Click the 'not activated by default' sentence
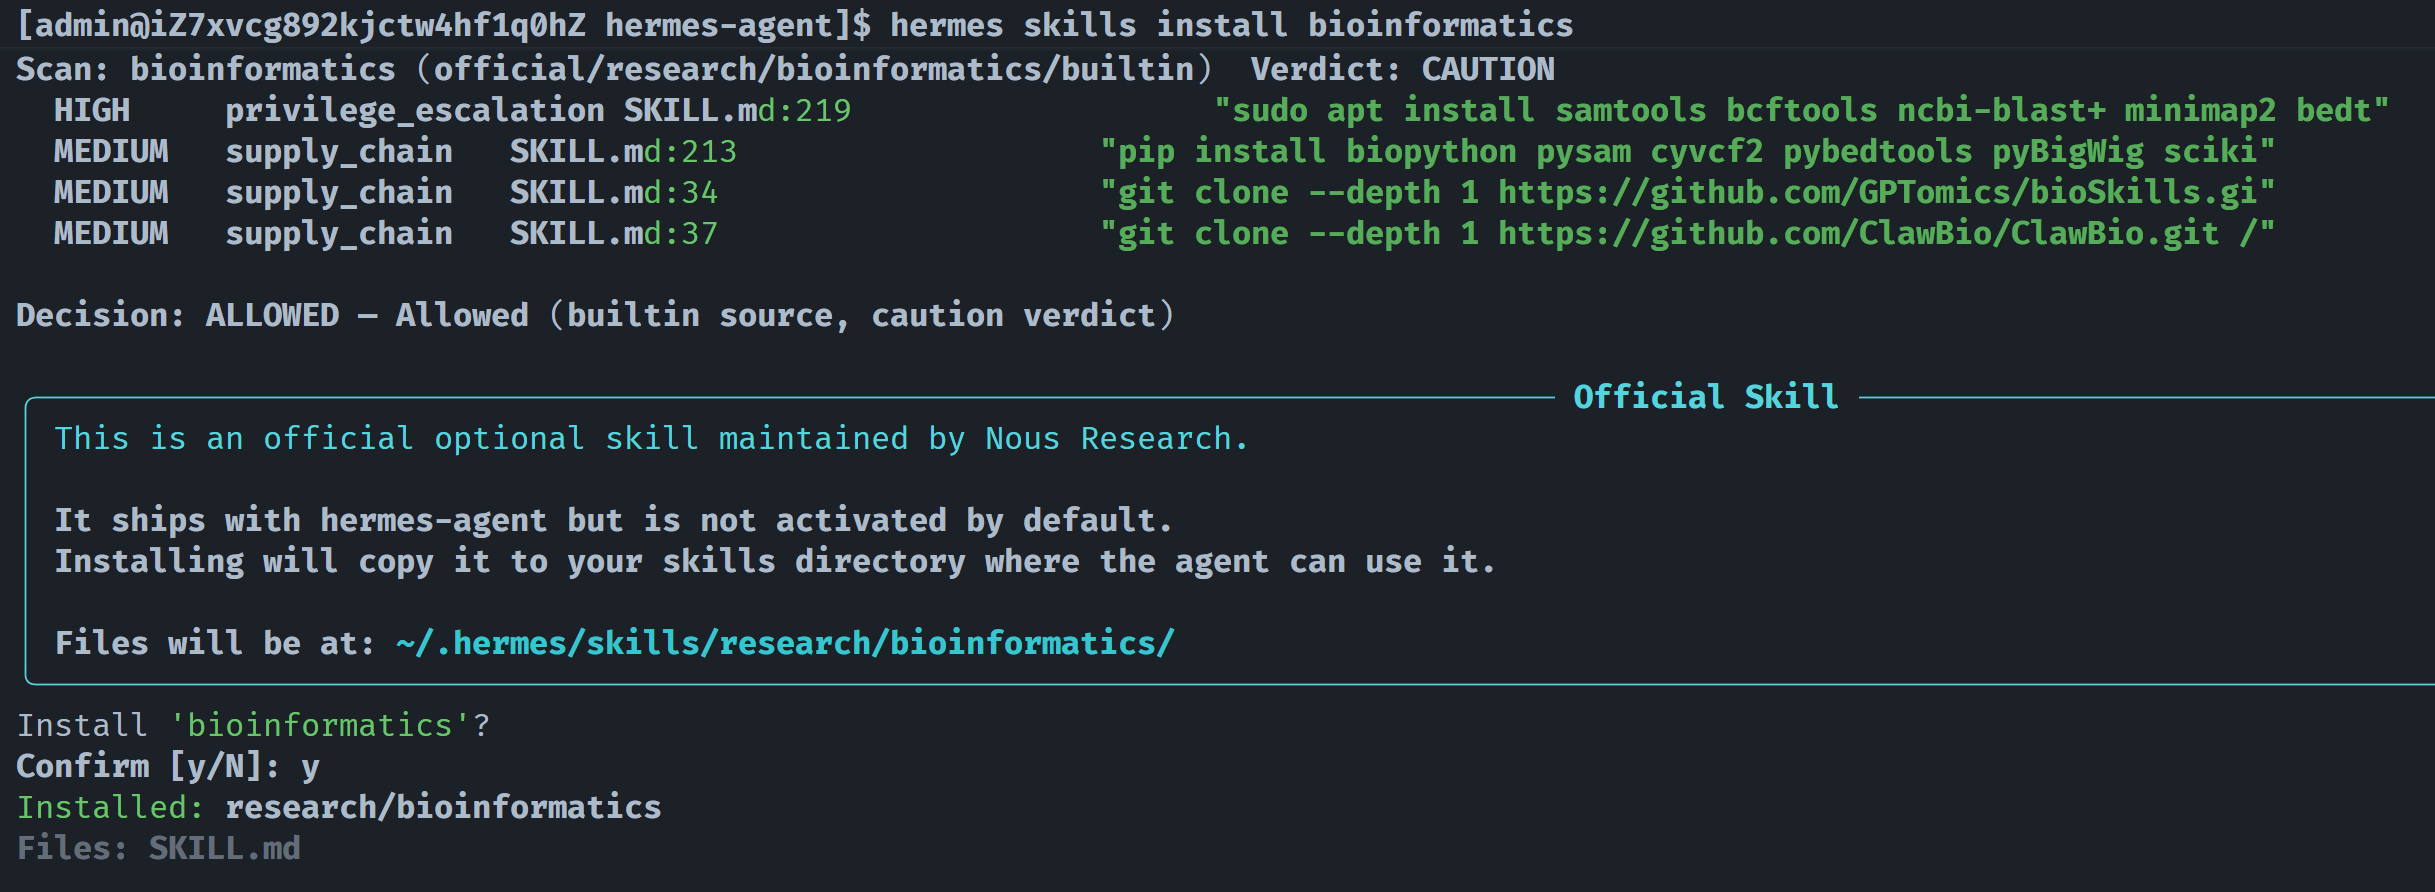This screenshot has height=892, width=2435. [613, 520]
